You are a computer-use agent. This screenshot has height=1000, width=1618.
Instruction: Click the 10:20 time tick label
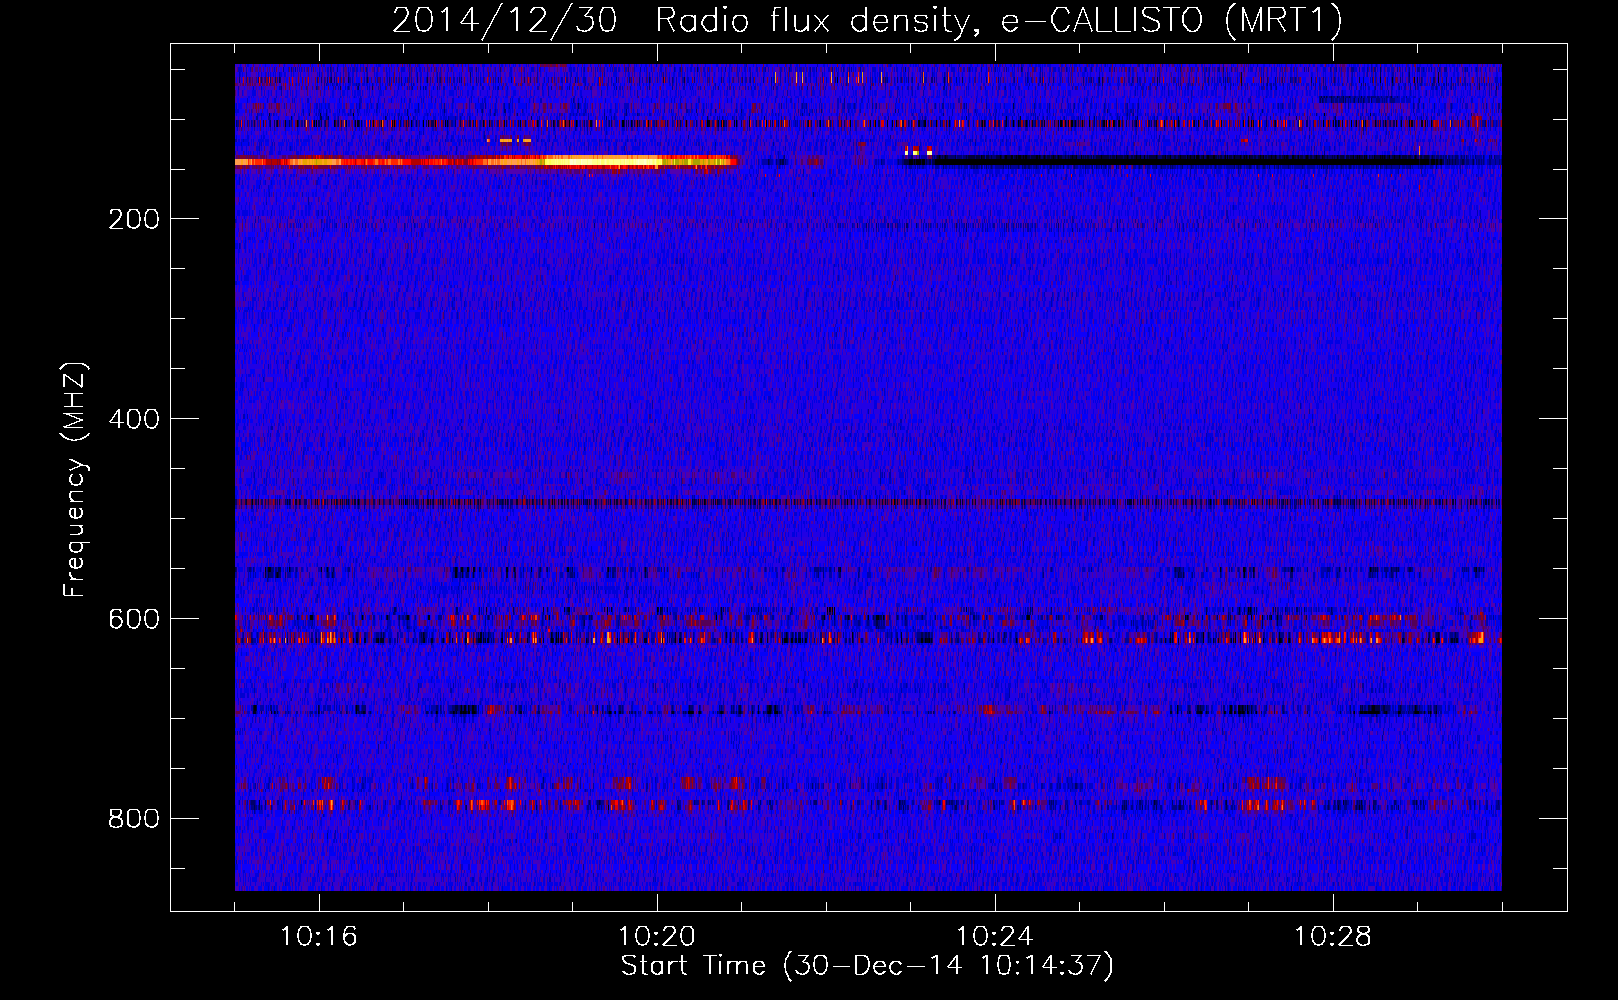(657, 937)
